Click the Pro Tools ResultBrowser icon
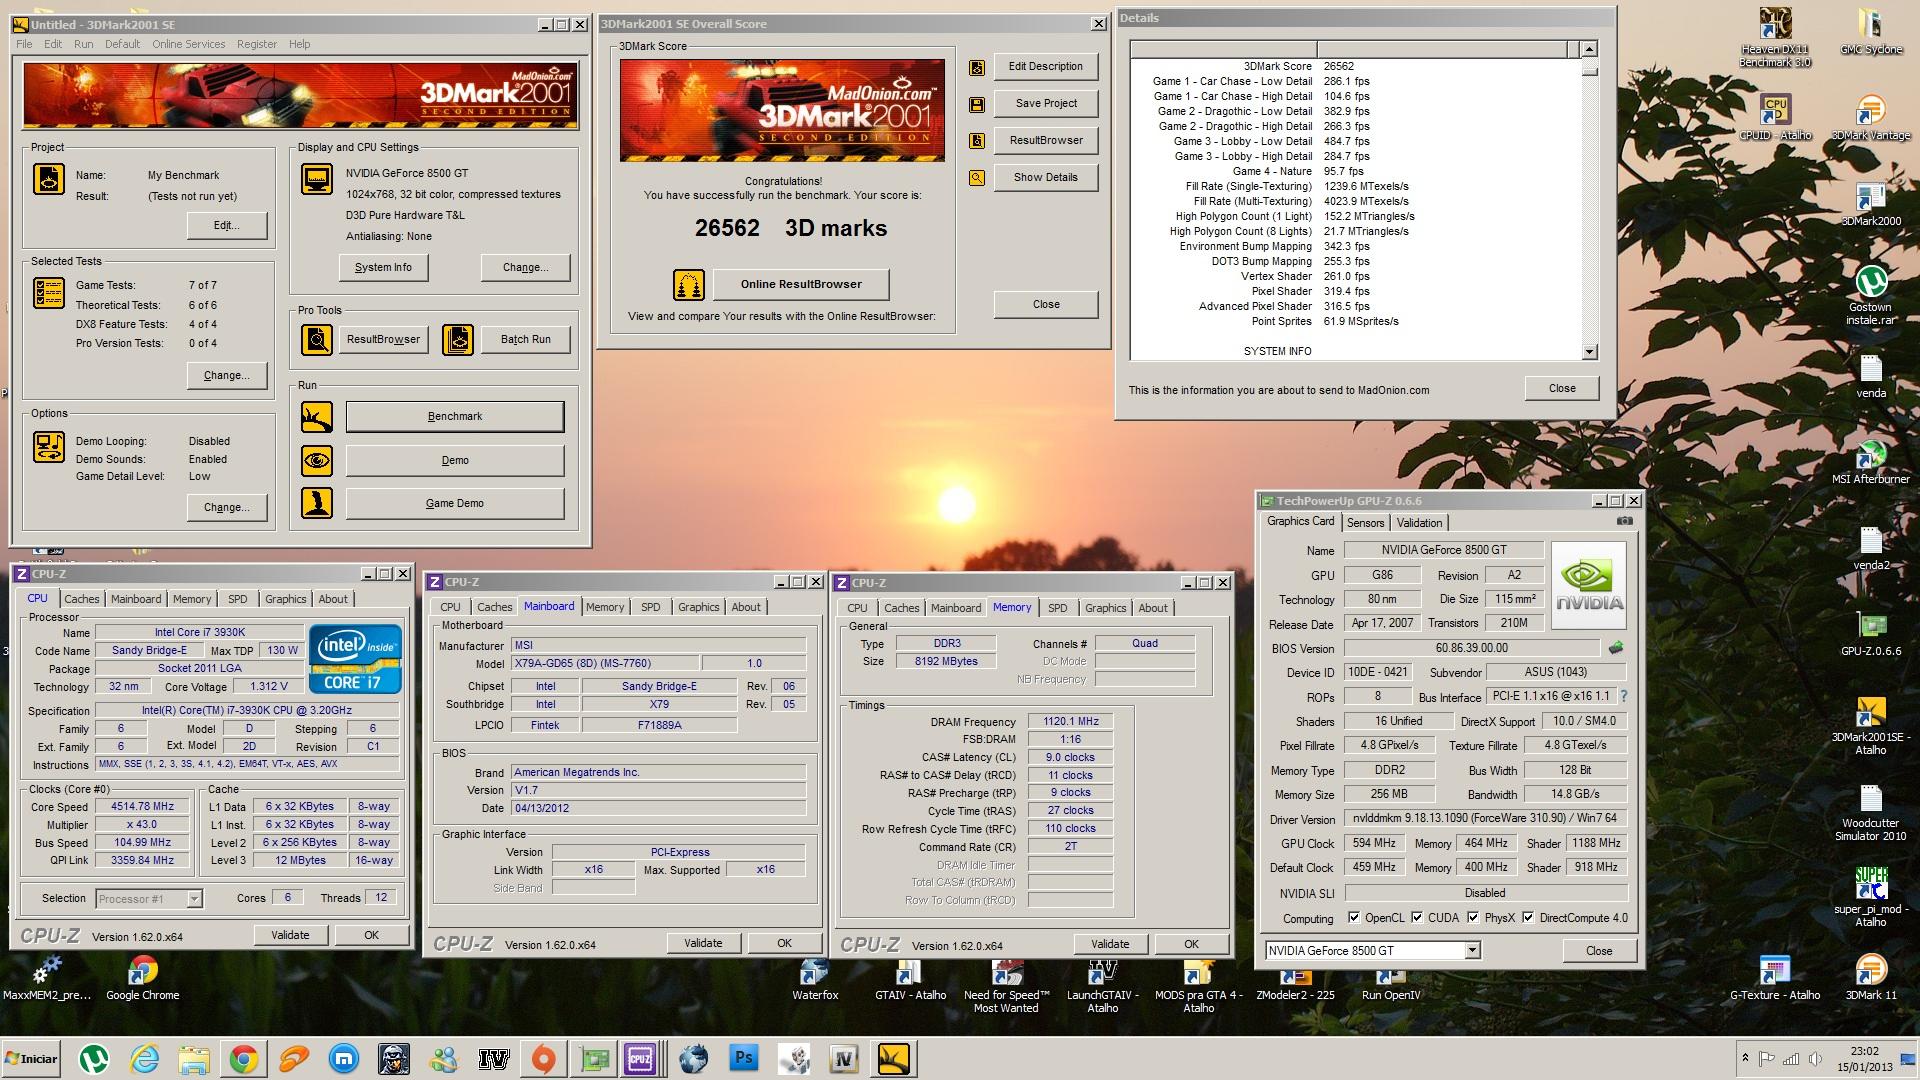 click(x=317, y=340)
